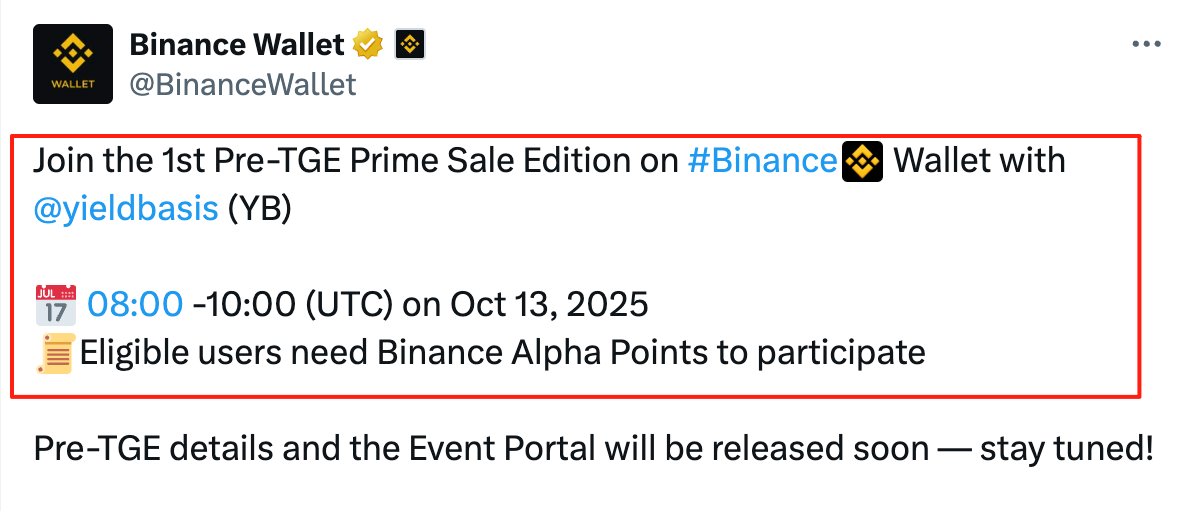Screen dimensions: 1188x512
Task: Click the scroll emoji before Eligible users
Action: [55, 353]
